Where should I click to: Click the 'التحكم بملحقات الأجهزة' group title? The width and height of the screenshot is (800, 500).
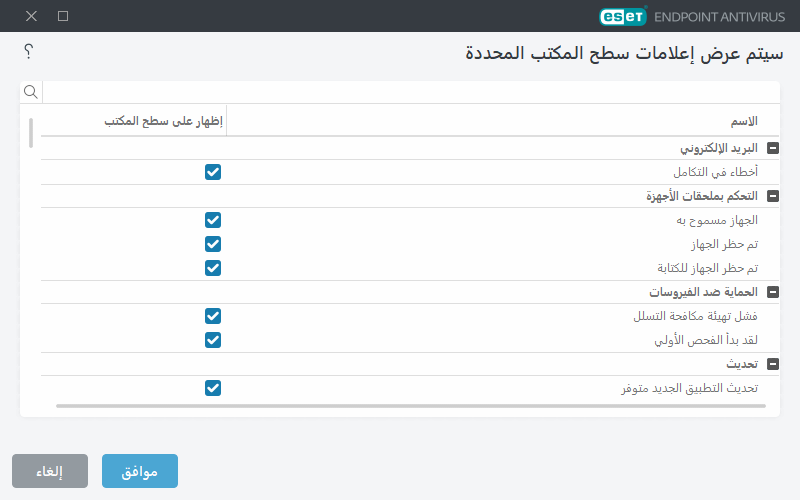[702, 196]
